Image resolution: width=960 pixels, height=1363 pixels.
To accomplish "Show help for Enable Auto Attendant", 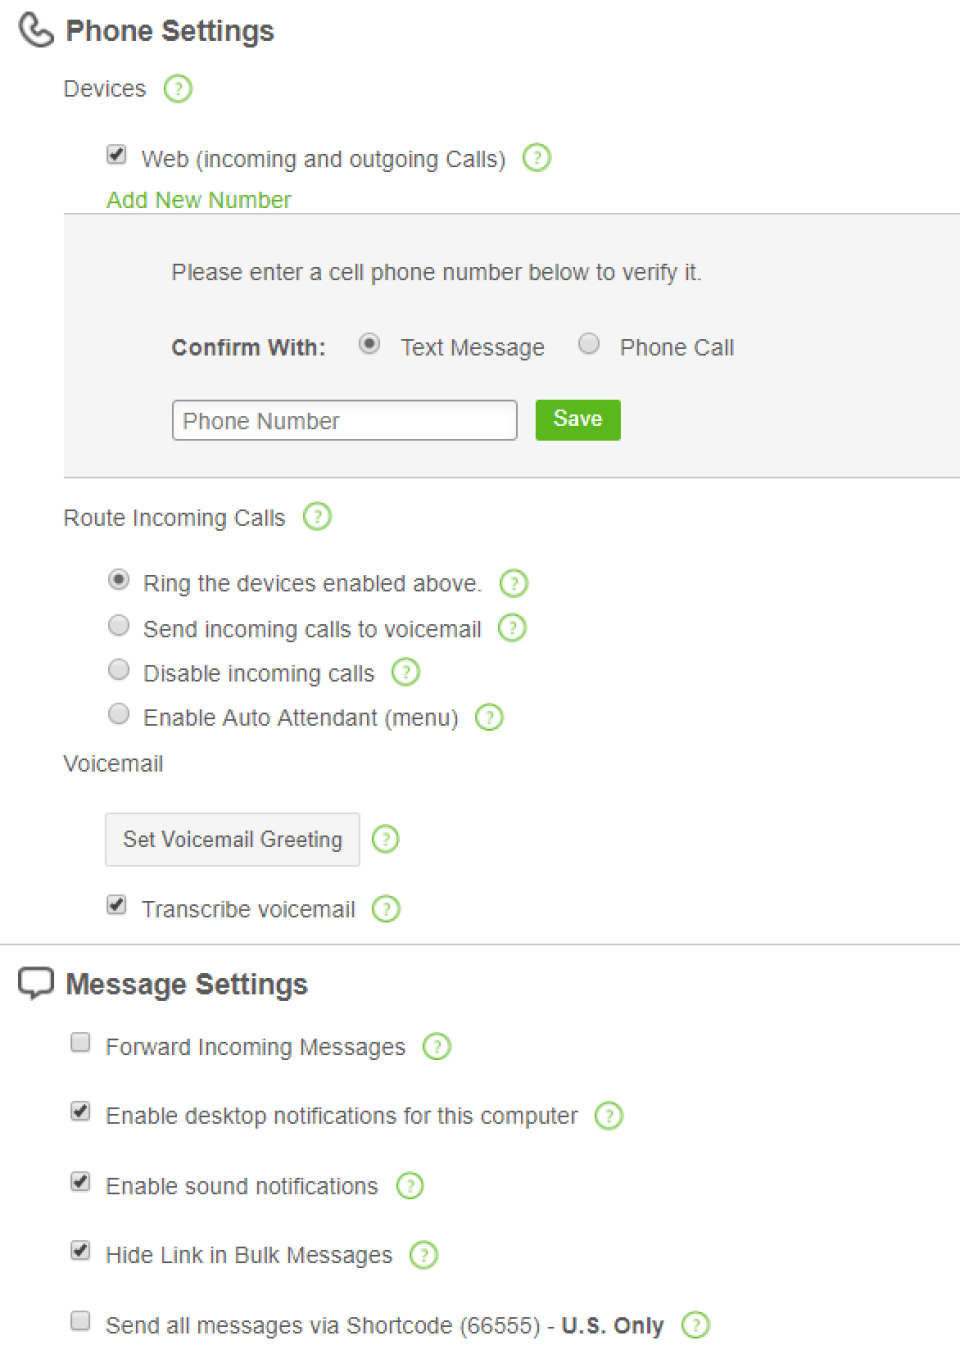I will [489, 717].
